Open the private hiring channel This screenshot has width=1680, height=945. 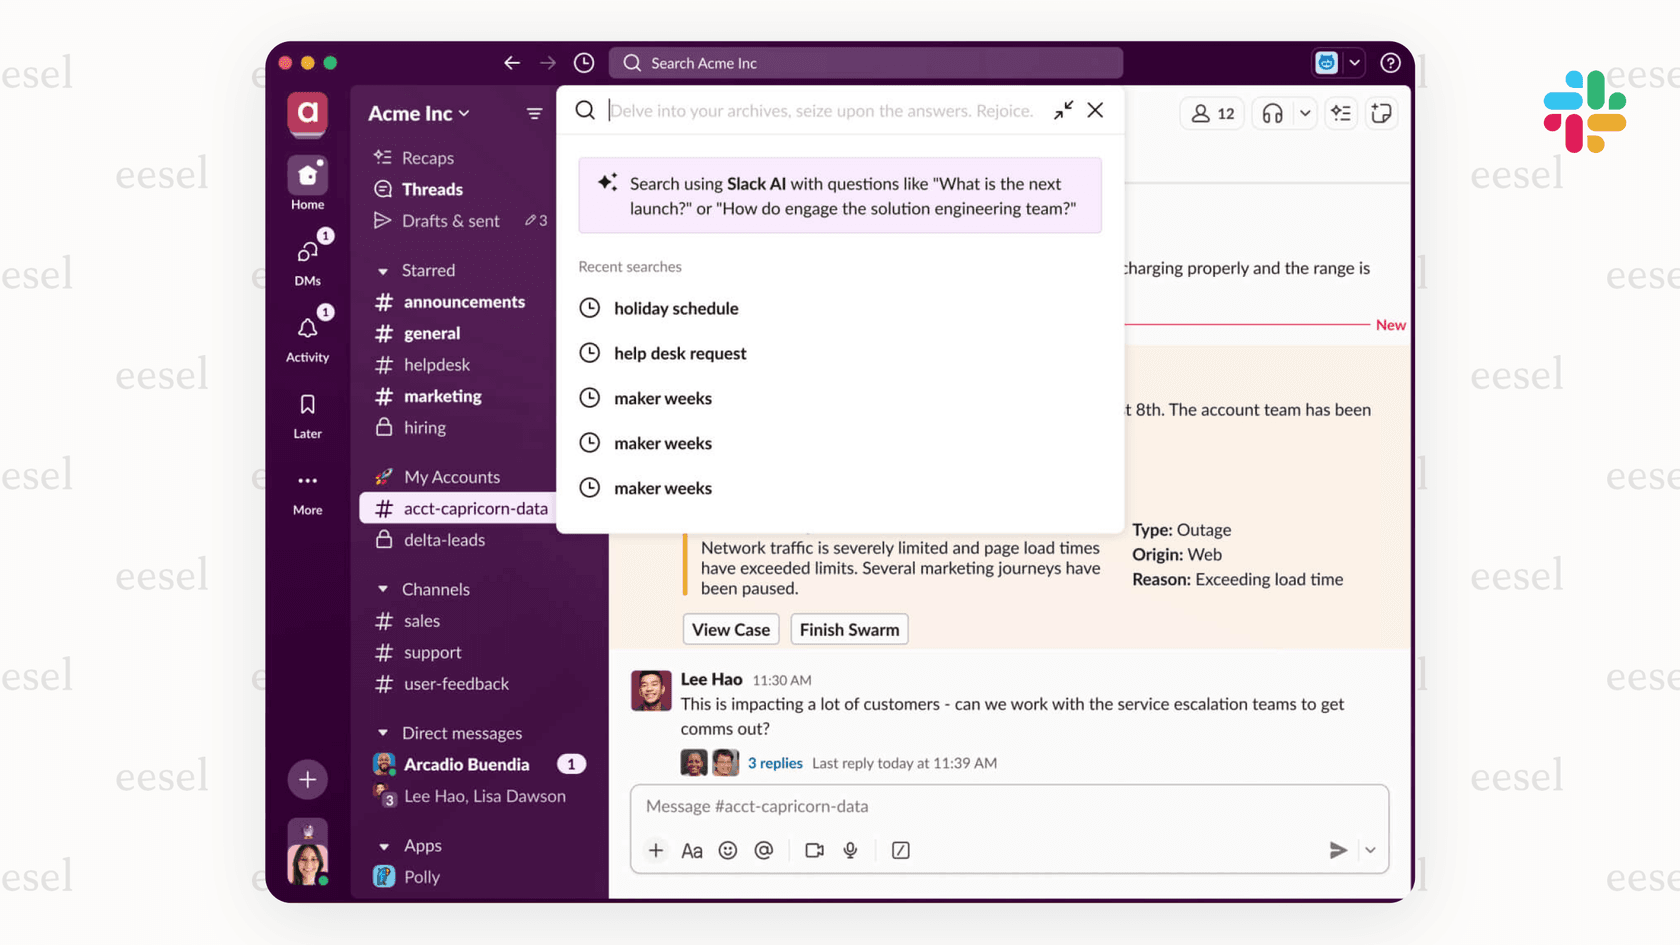[410, 427]
